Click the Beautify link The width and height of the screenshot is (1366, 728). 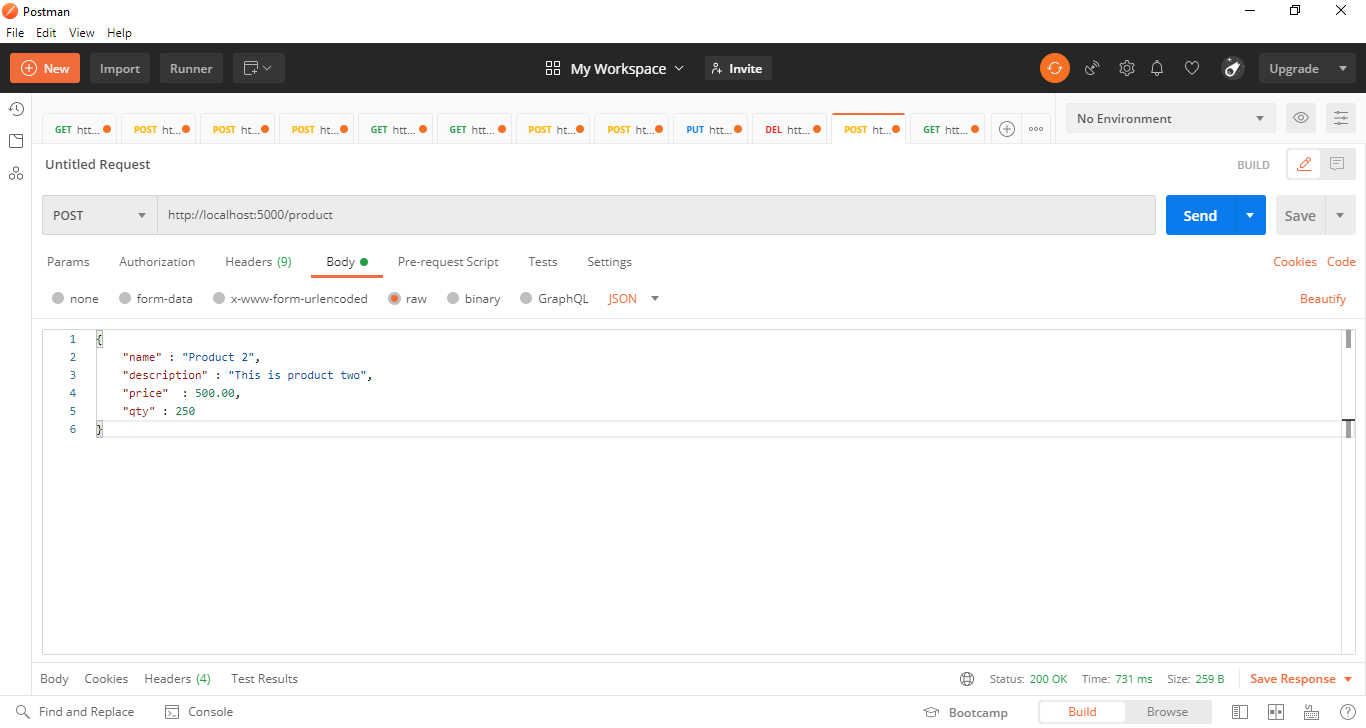(x=1323, y=299)
